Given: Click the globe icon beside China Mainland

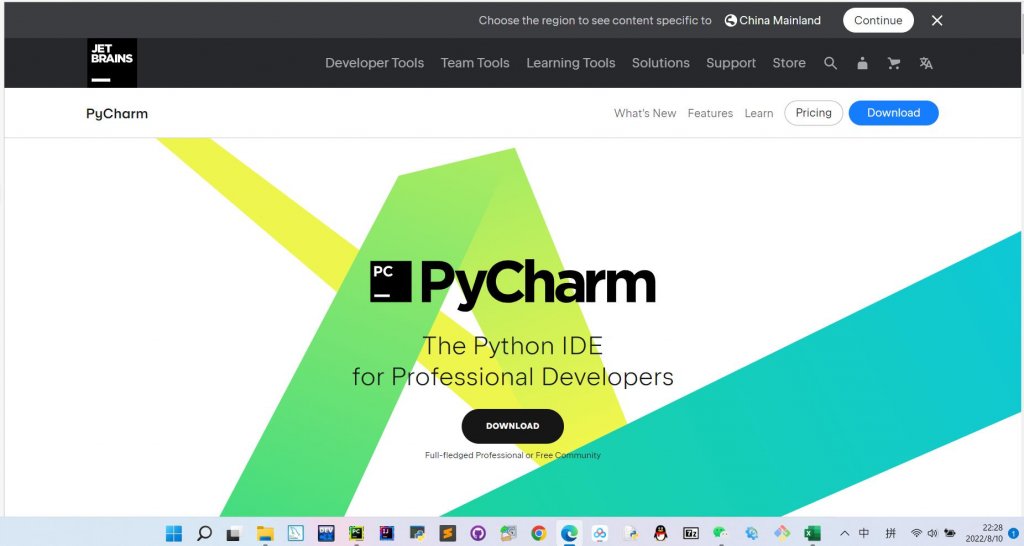Looking at the screenshot, I should point(731,20).
